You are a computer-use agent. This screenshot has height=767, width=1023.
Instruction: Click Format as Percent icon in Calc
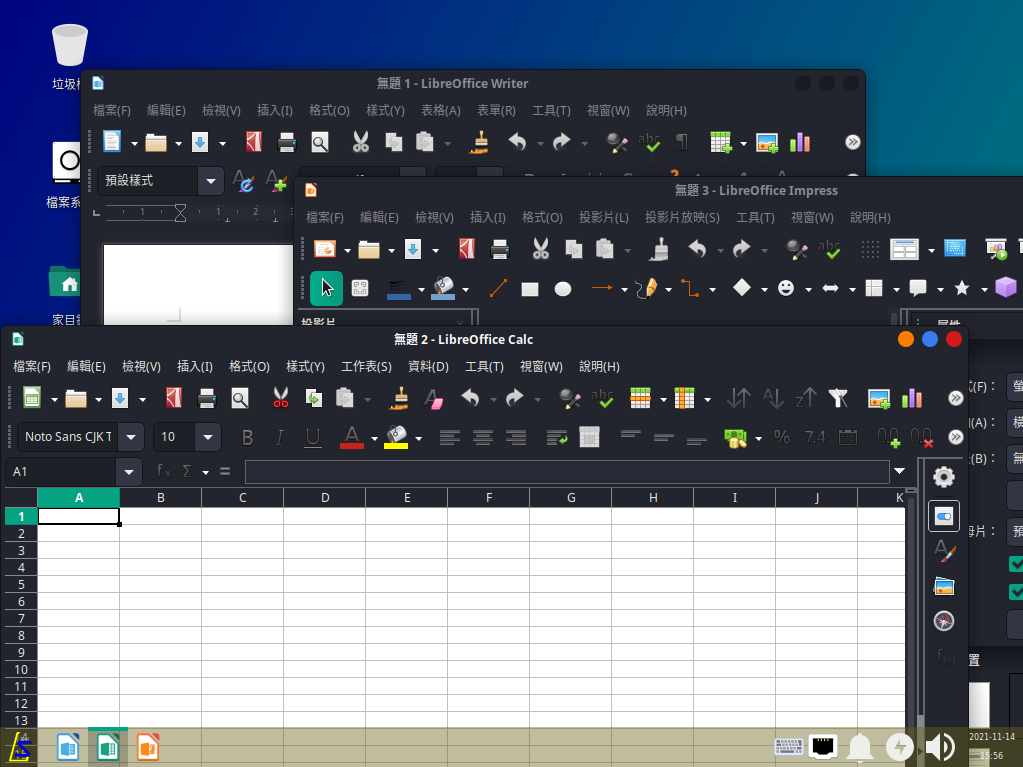pos(782,437)
